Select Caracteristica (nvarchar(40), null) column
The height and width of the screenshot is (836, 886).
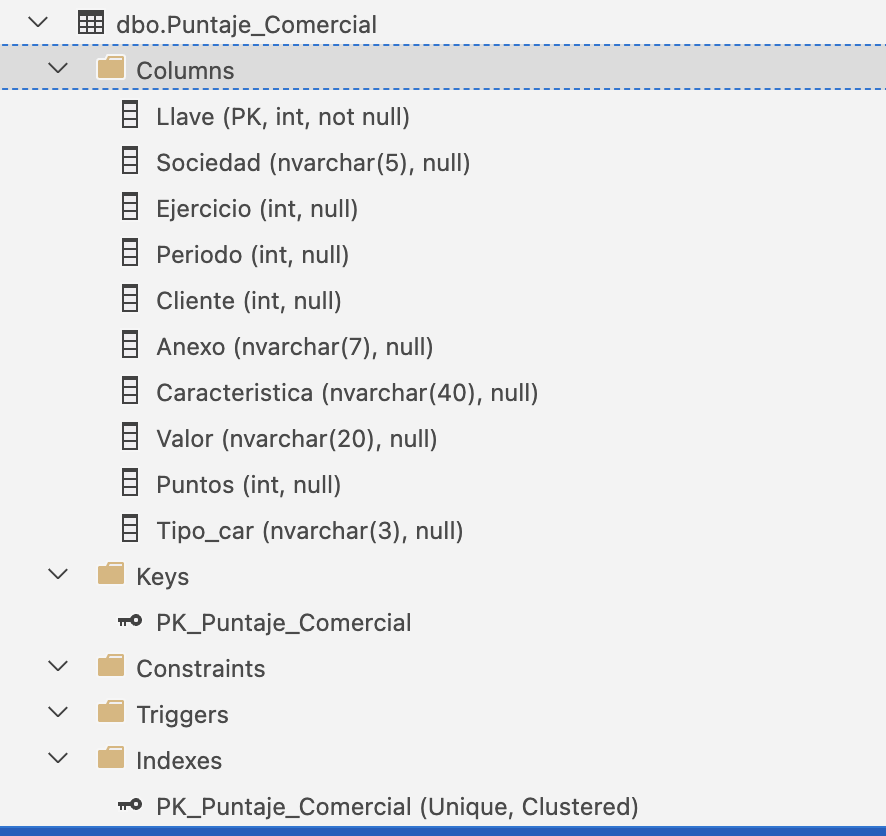(x=348, y=393)
